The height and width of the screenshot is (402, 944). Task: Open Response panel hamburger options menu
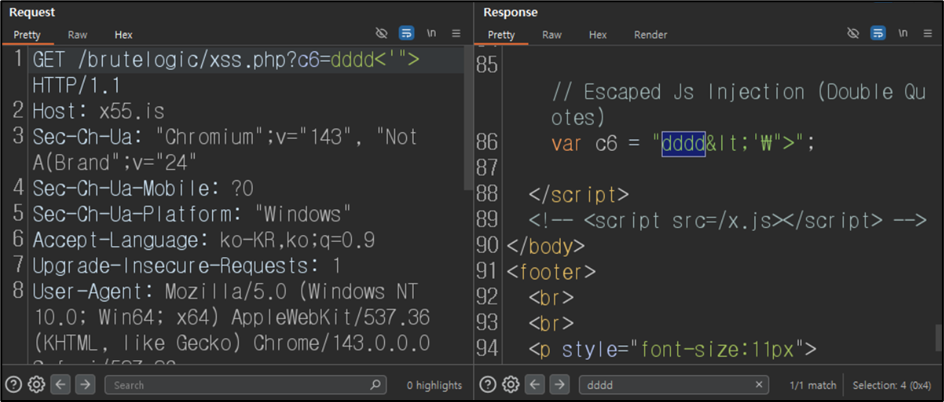point(928,34)
